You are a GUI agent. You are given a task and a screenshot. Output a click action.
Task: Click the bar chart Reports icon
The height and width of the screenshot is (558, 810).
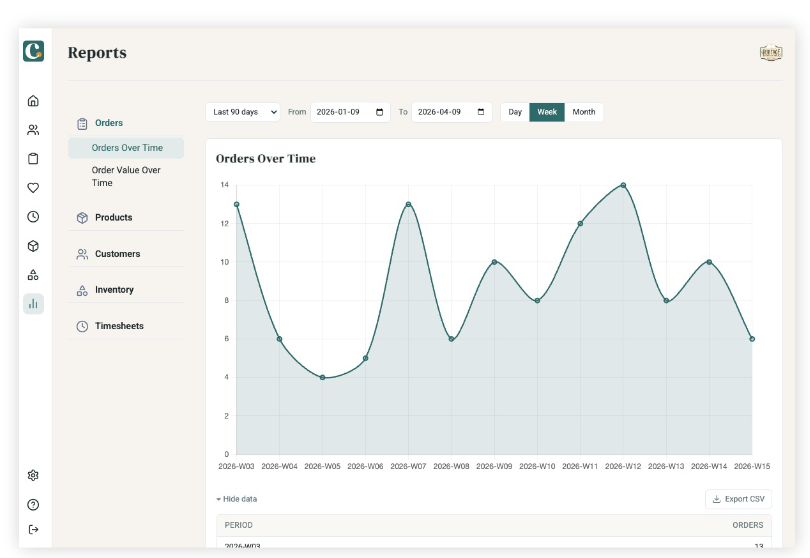33,304
